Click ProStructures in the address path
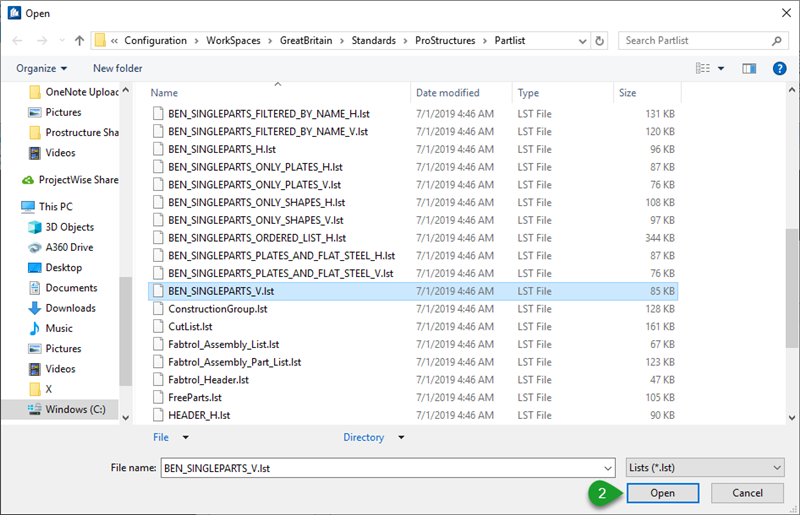The height and width of the screenshot is (515, 800). pyautogui.click(x=445, y=41)
